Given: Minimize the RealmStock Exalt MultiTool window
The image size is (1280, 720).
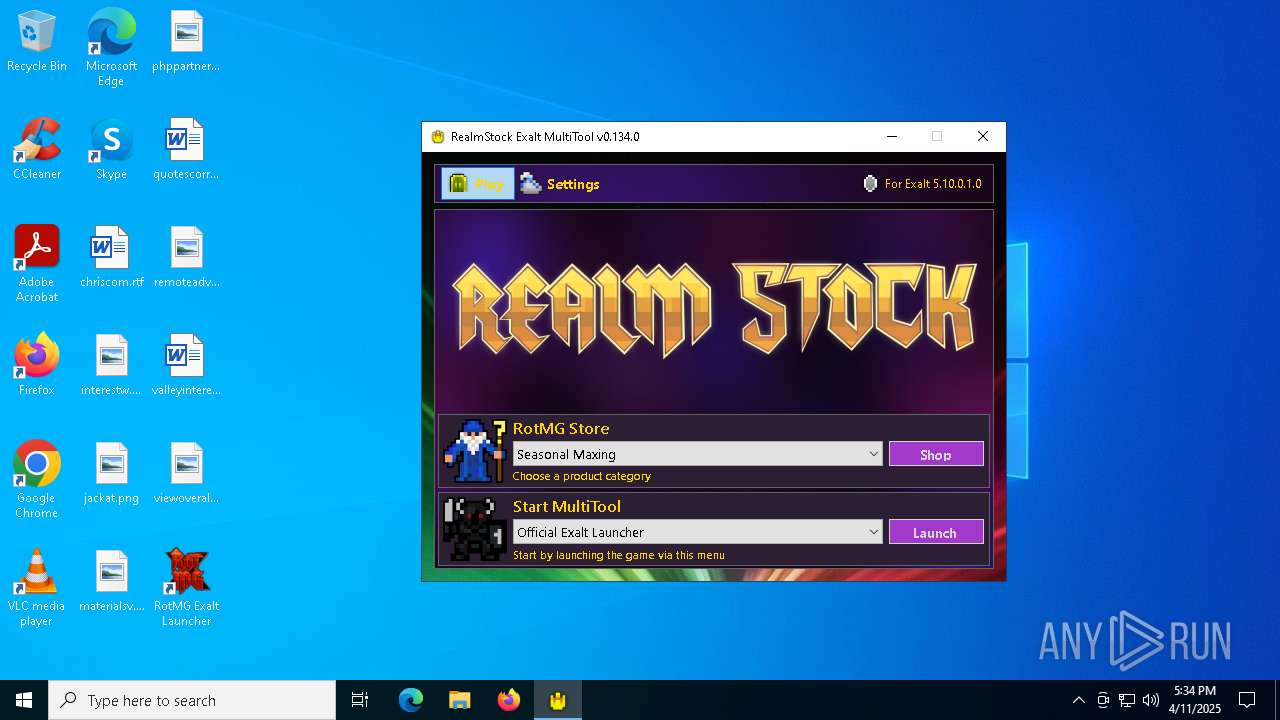Looking at the screenshot, I should [891, 137].
